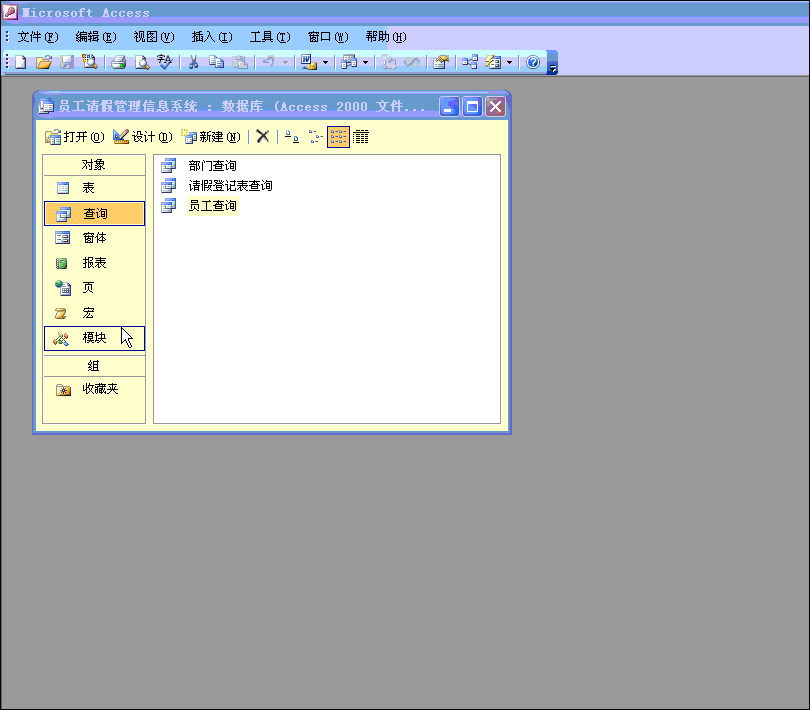
Task: Select the 查询 object type
Action: 94,213
